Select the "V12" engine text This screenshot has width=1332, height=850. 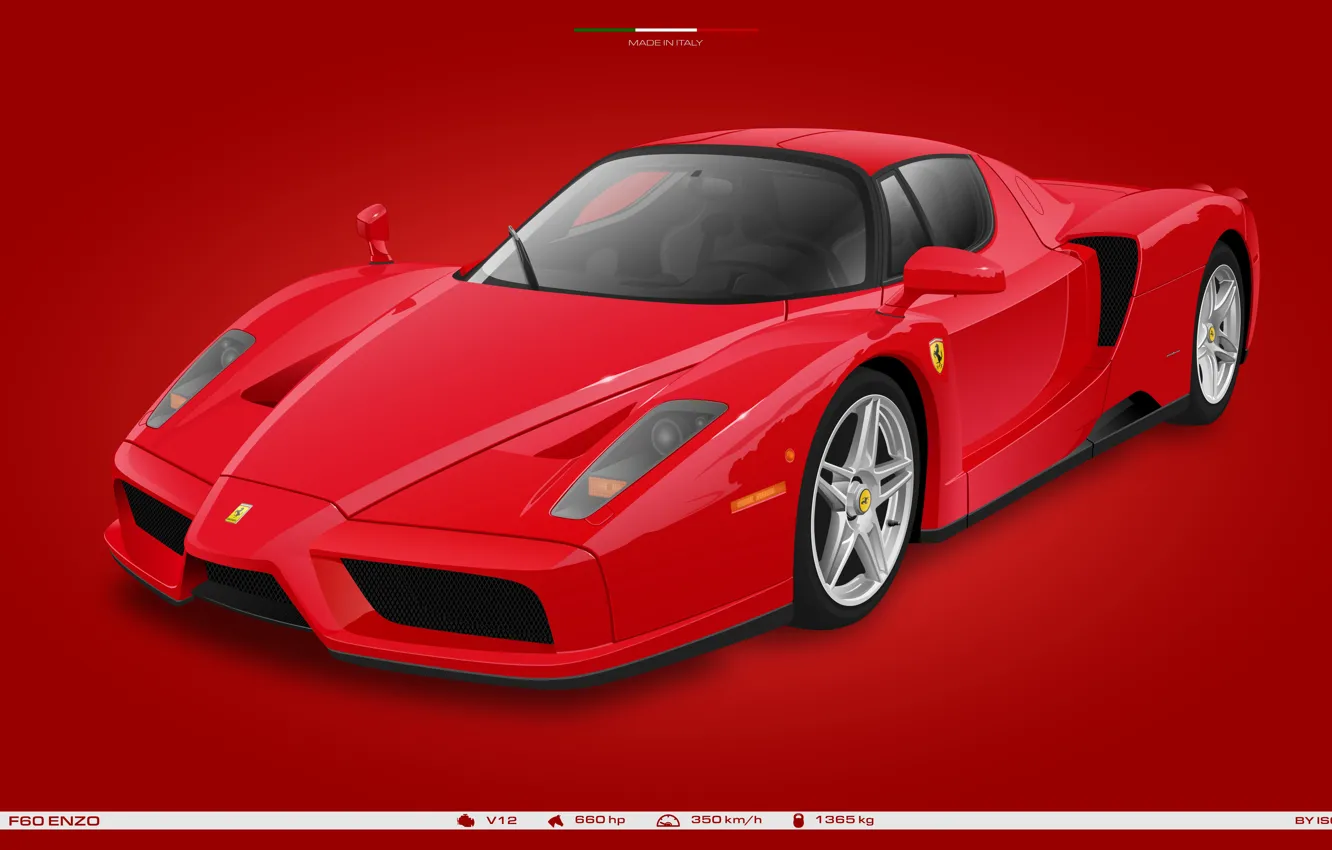pos(502,820)
